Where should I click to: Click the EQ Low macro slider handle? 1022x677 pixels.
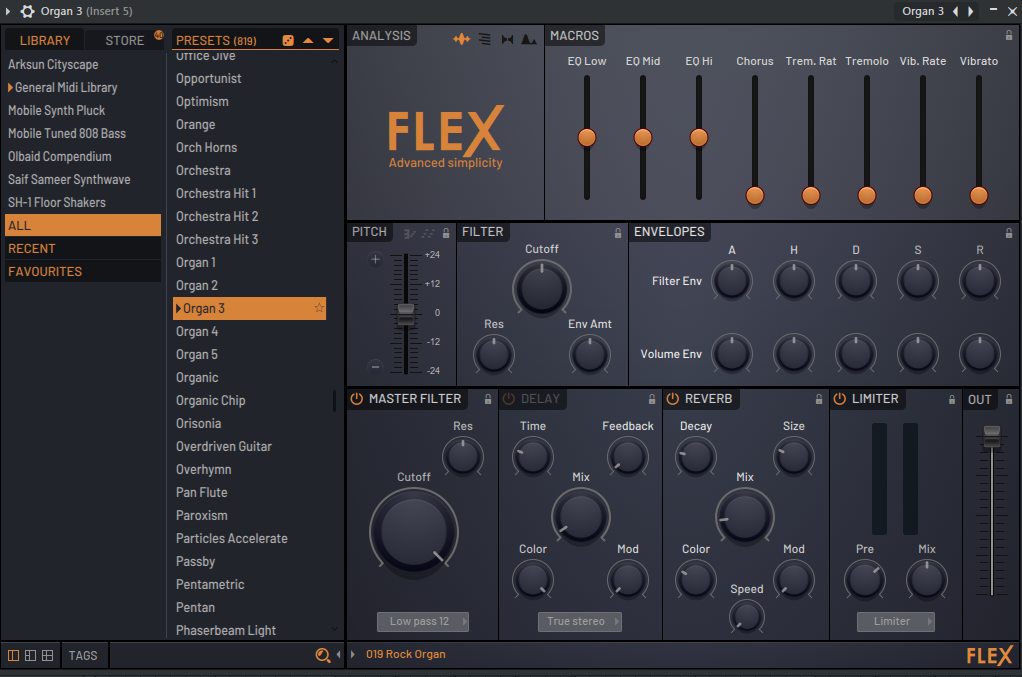587,137
